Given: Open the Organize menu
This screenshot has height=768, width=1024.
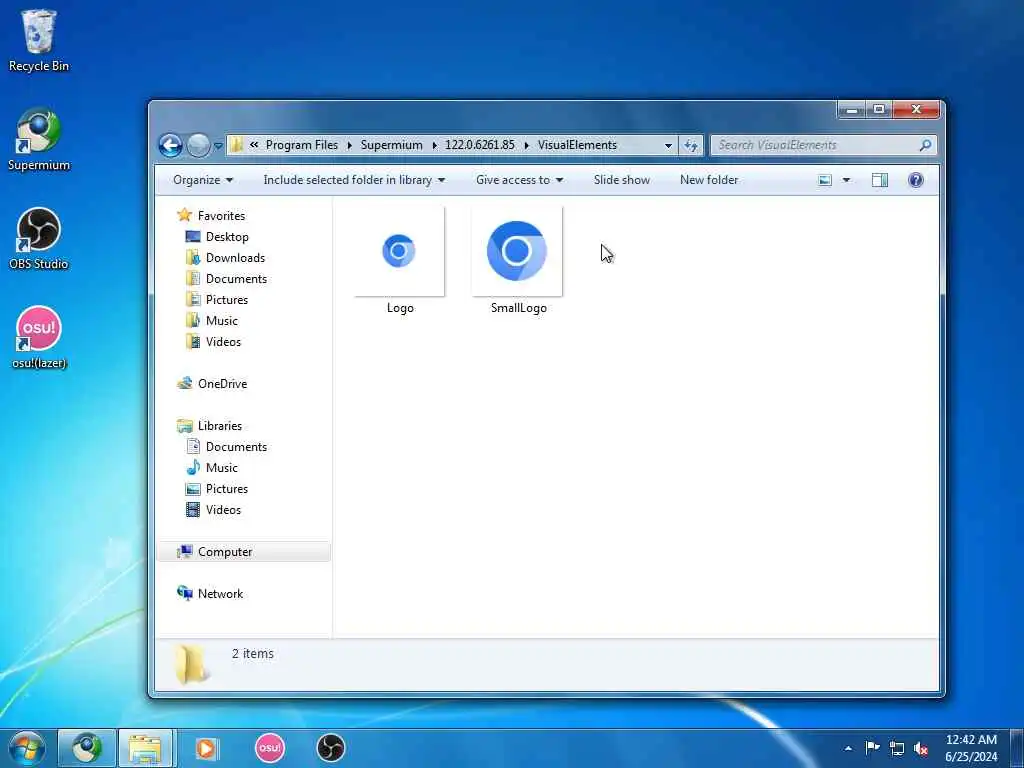Looking at the screenshot, I should pyautogui.click(x=202, y=180).
